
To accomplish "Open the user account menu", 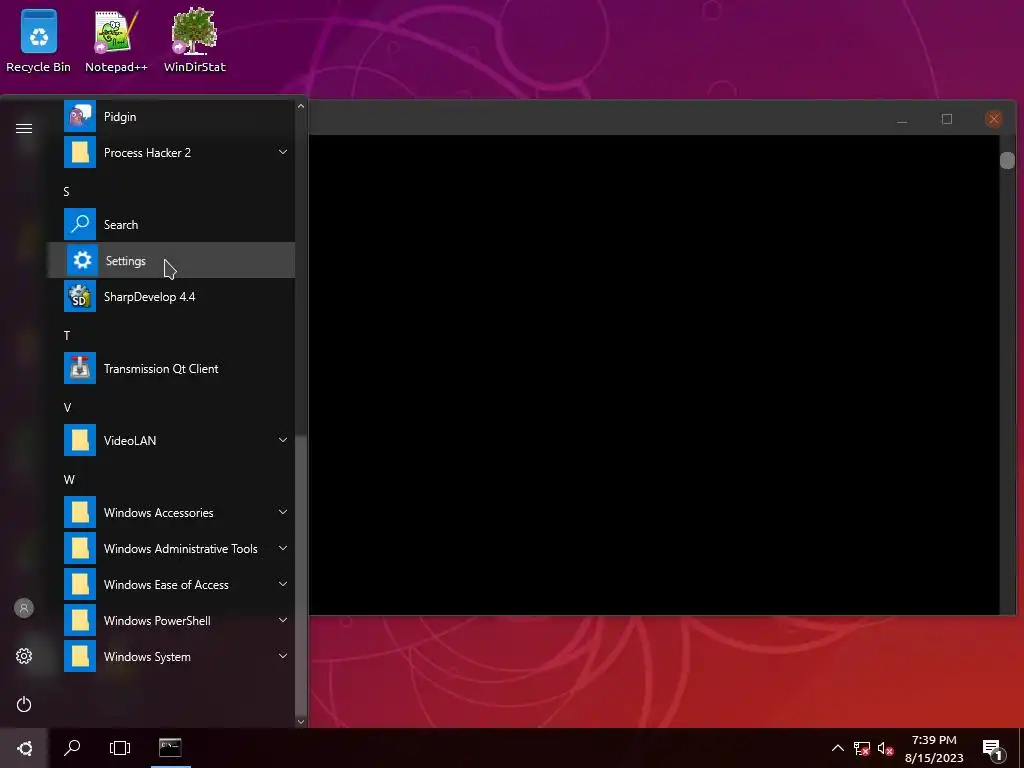I will pyautogui.click(x=24, y=608).
